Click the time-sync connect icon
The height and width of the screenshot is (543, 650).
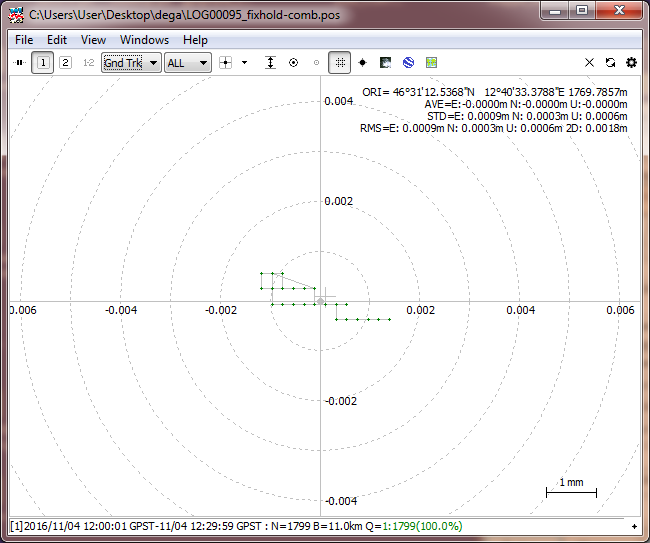[x=19, y=63]
